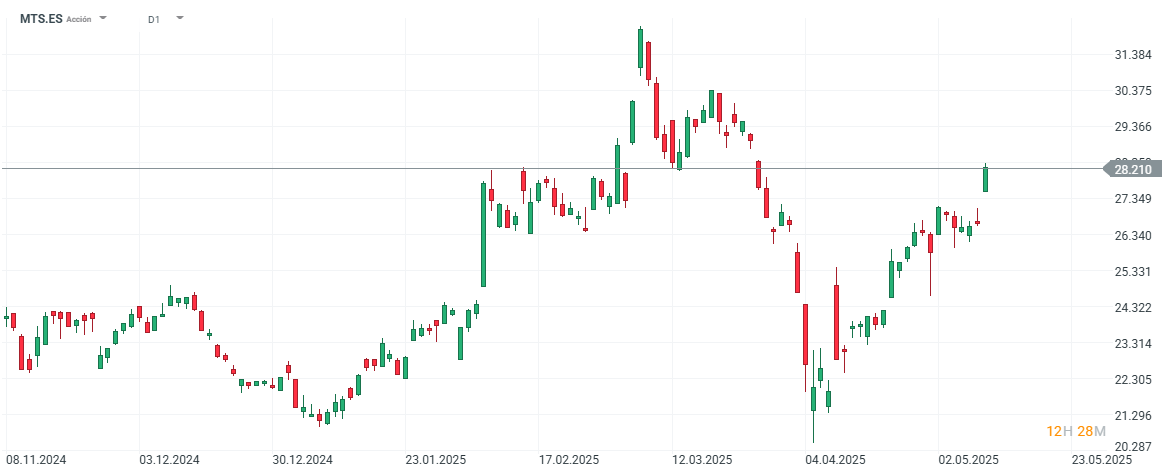Click the MTS.ES ticker name

[x=41, y=19]
